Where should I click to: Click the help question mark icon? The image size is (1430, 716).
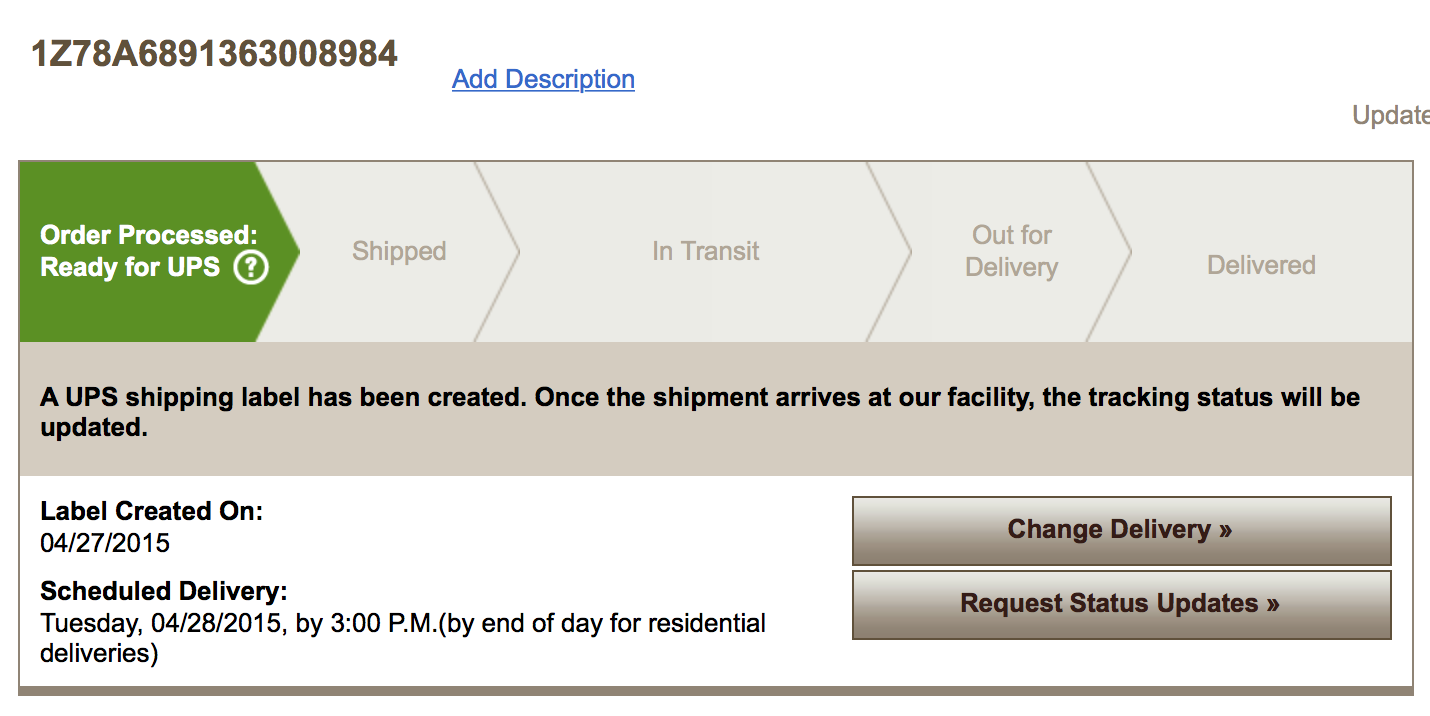(251, 268)
